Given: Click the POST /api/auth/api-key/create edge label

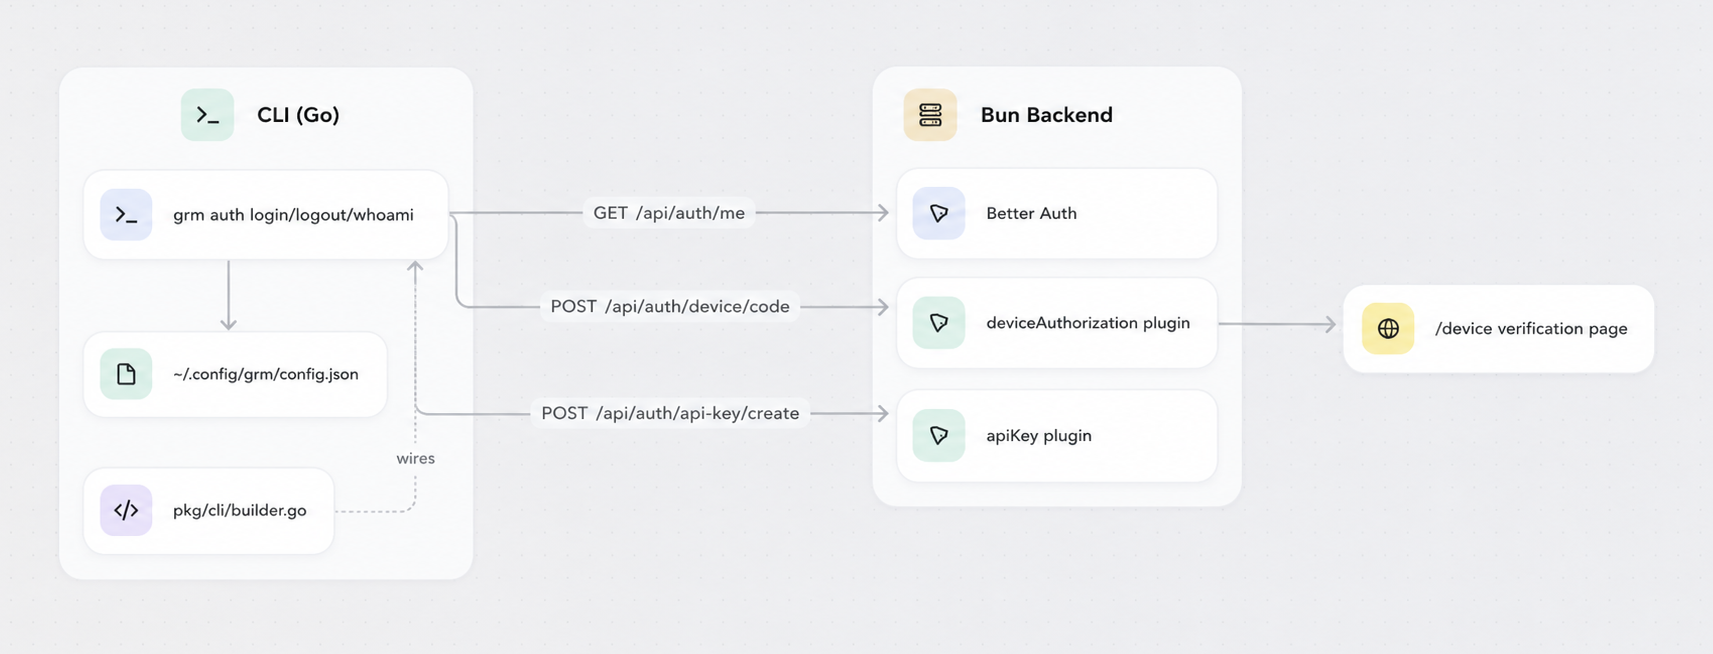Looking at the screenshot, I should click(670, 413).
